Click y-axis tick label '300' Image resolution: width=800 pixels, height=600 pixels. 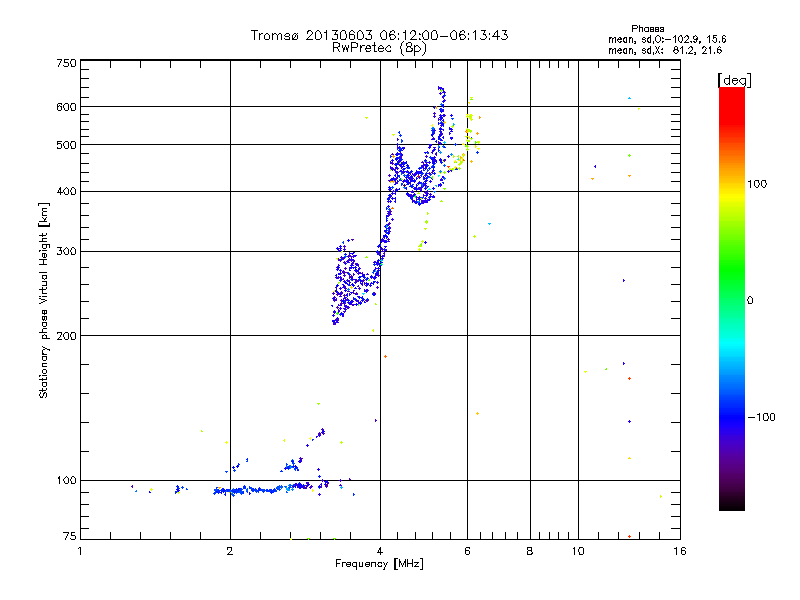click(x=67, y=252)
